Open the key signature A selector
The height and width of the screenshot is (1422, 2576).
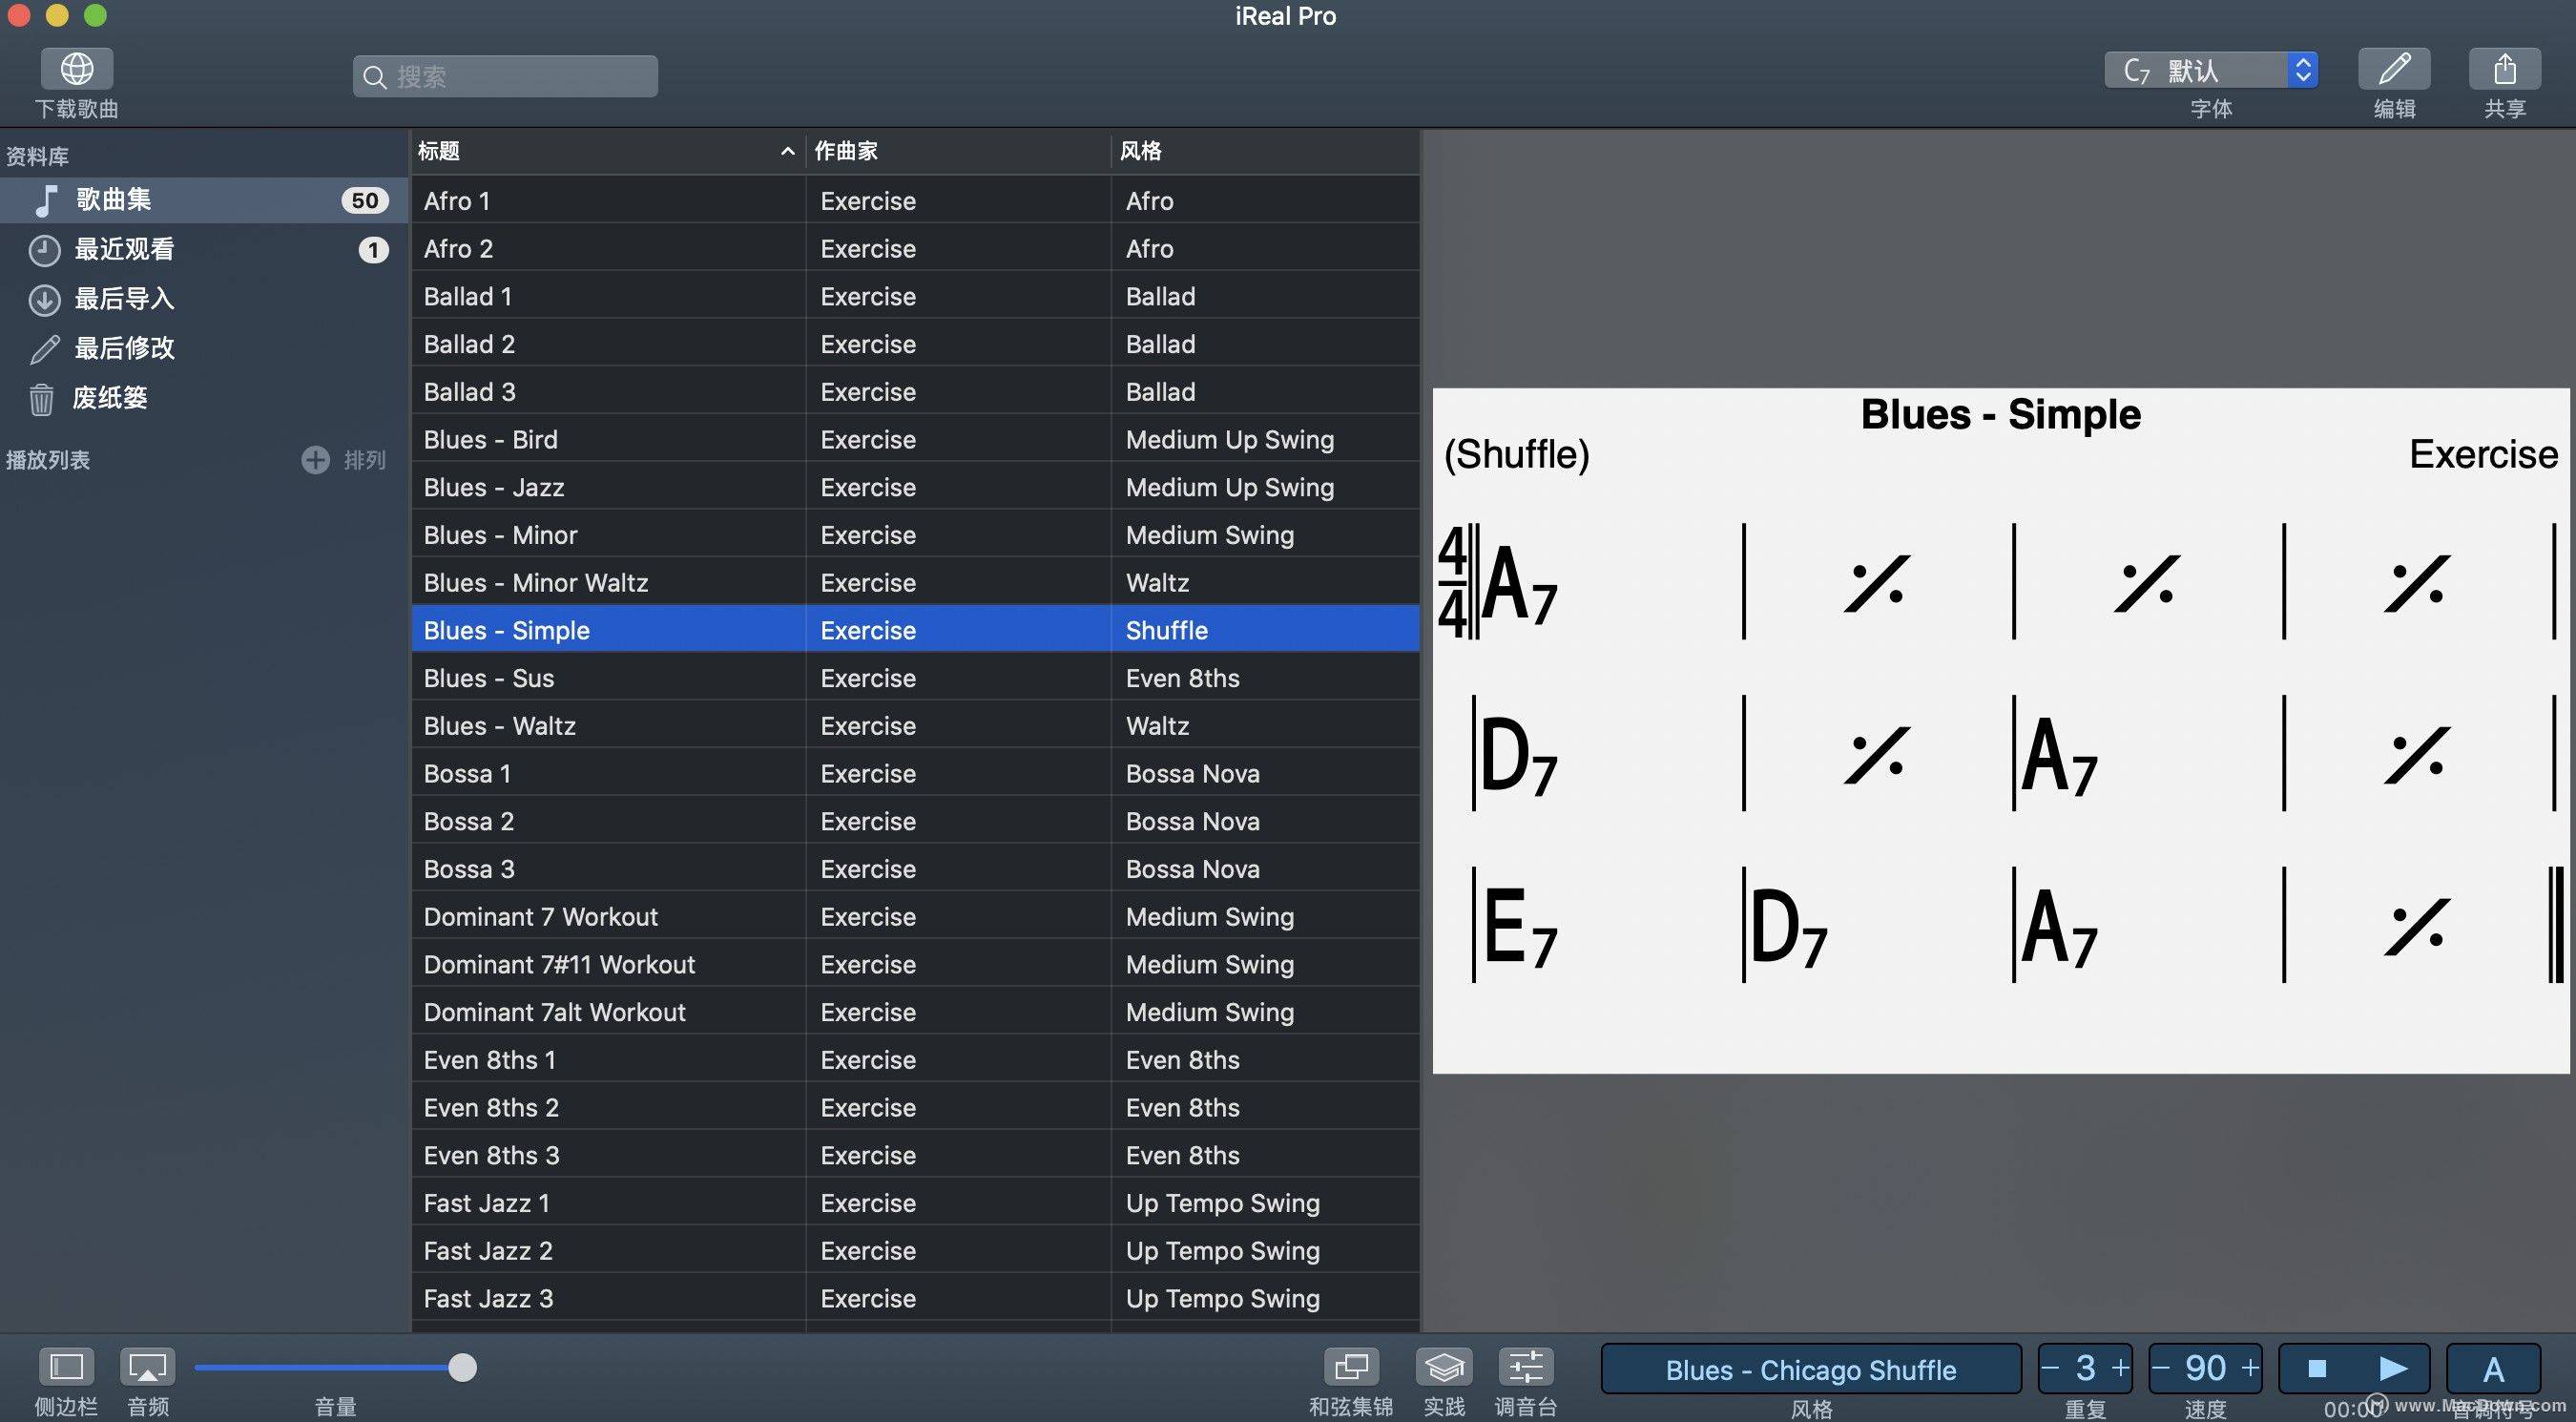click(x=2493, y=1368)
